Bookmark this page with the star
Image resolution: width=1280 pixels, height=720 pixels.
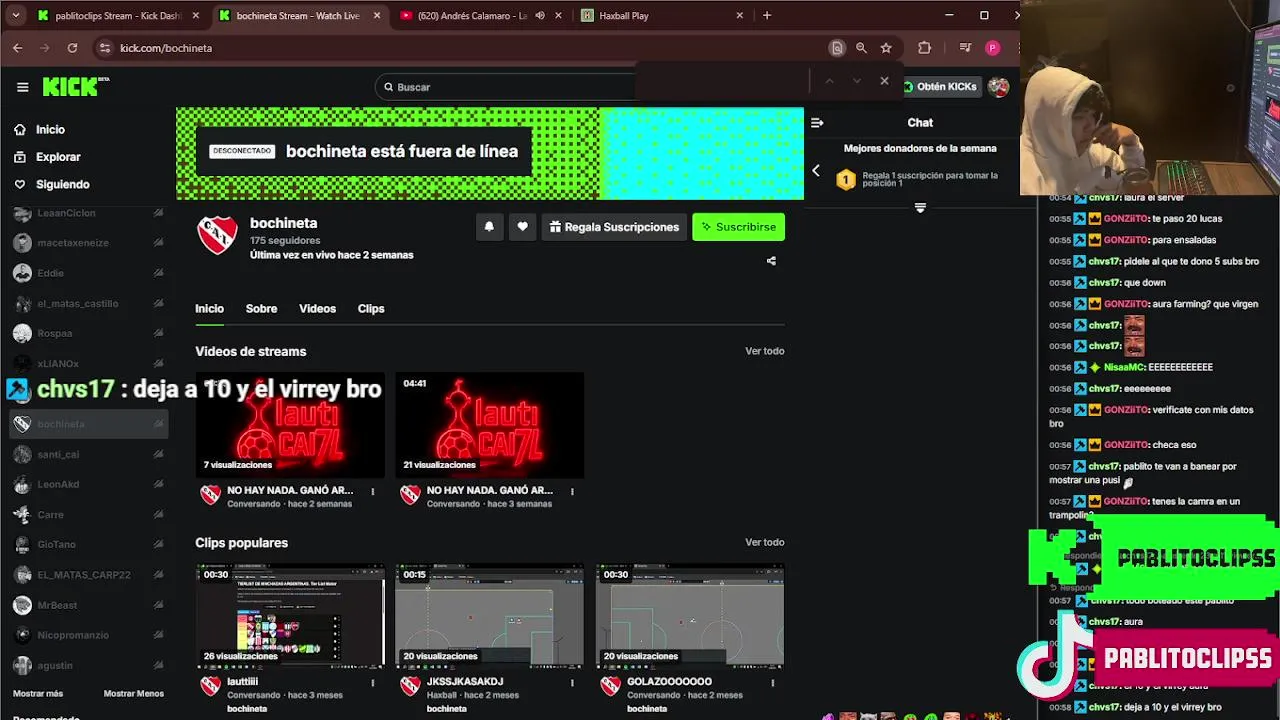(886, 48)
